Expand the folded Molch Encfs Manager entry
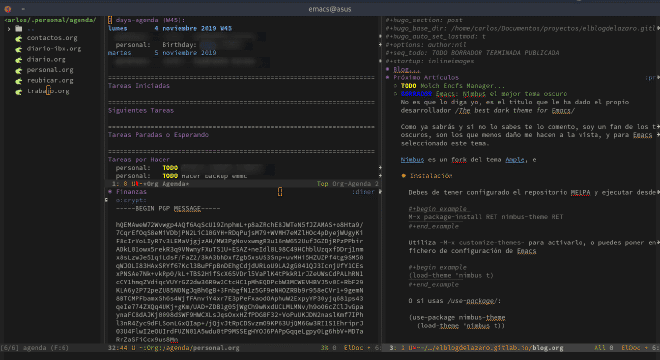Image resolution: width=660 pixels, height=360 pixels. tap(395, 86)
